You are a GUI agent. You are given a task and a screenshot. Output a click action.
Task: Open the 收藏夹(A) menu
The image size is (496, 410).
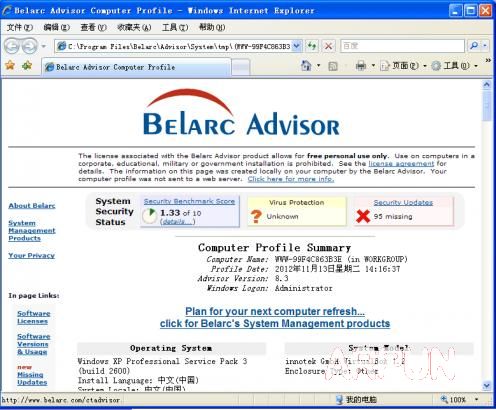(x=134, y=27)
